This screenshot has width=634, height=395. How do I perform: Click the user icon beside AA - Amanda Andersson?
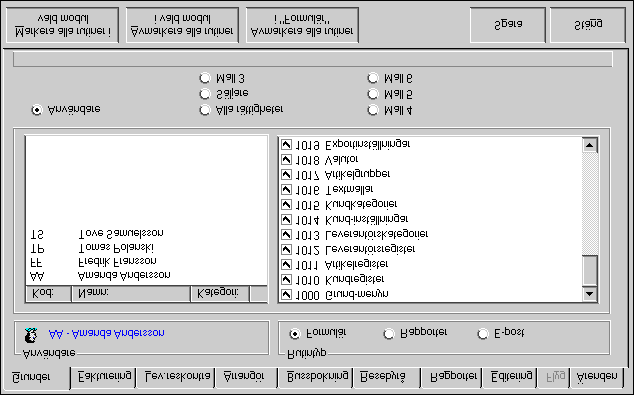point(31,335)
